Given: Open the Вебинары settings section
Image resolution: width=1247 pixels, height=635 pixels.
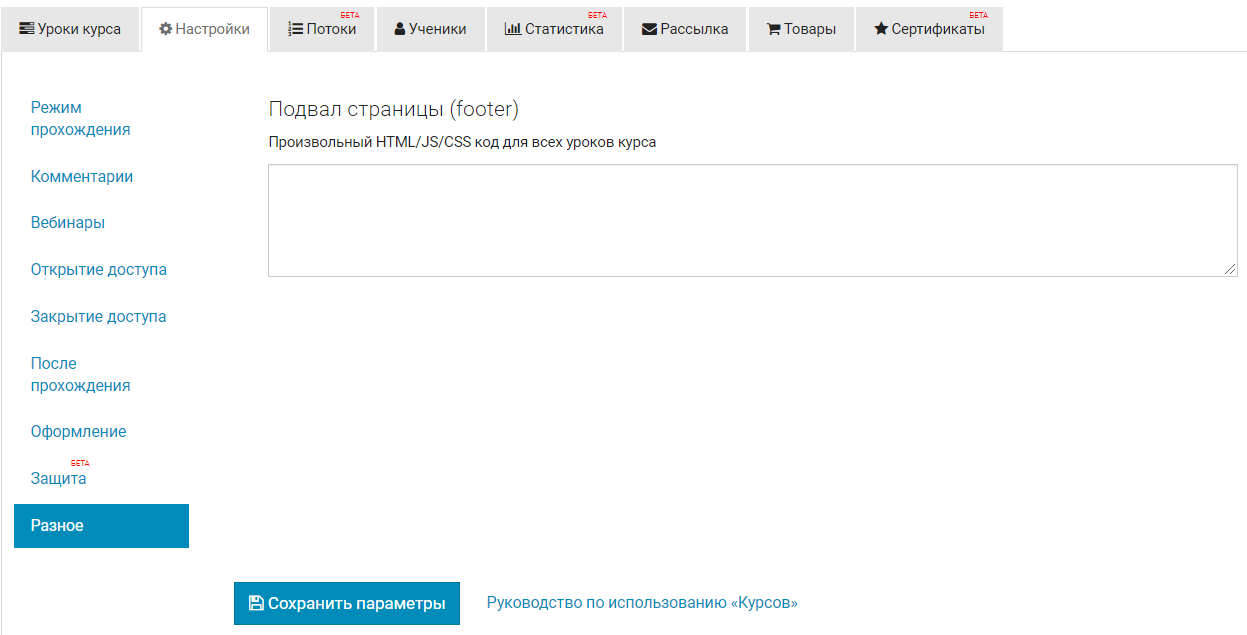Looking at the screenshot, I should click(68, 222).
